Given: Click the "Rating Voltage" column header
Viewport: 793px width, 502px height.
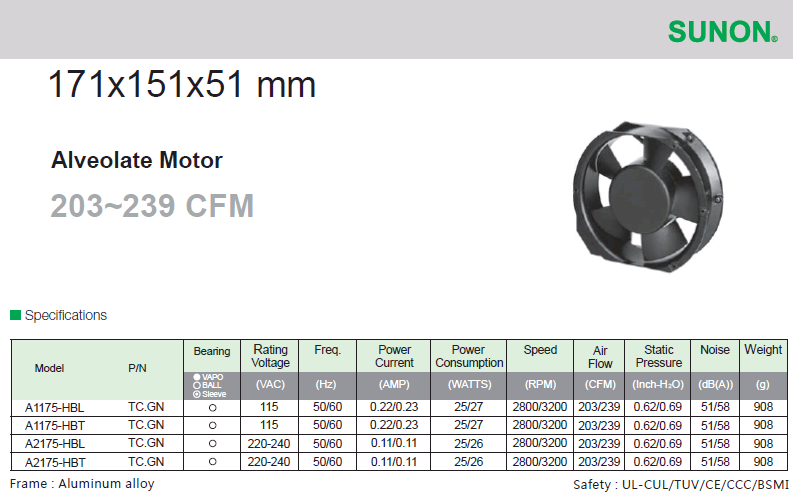Looking at the screenshot, I should coord(271,356).
